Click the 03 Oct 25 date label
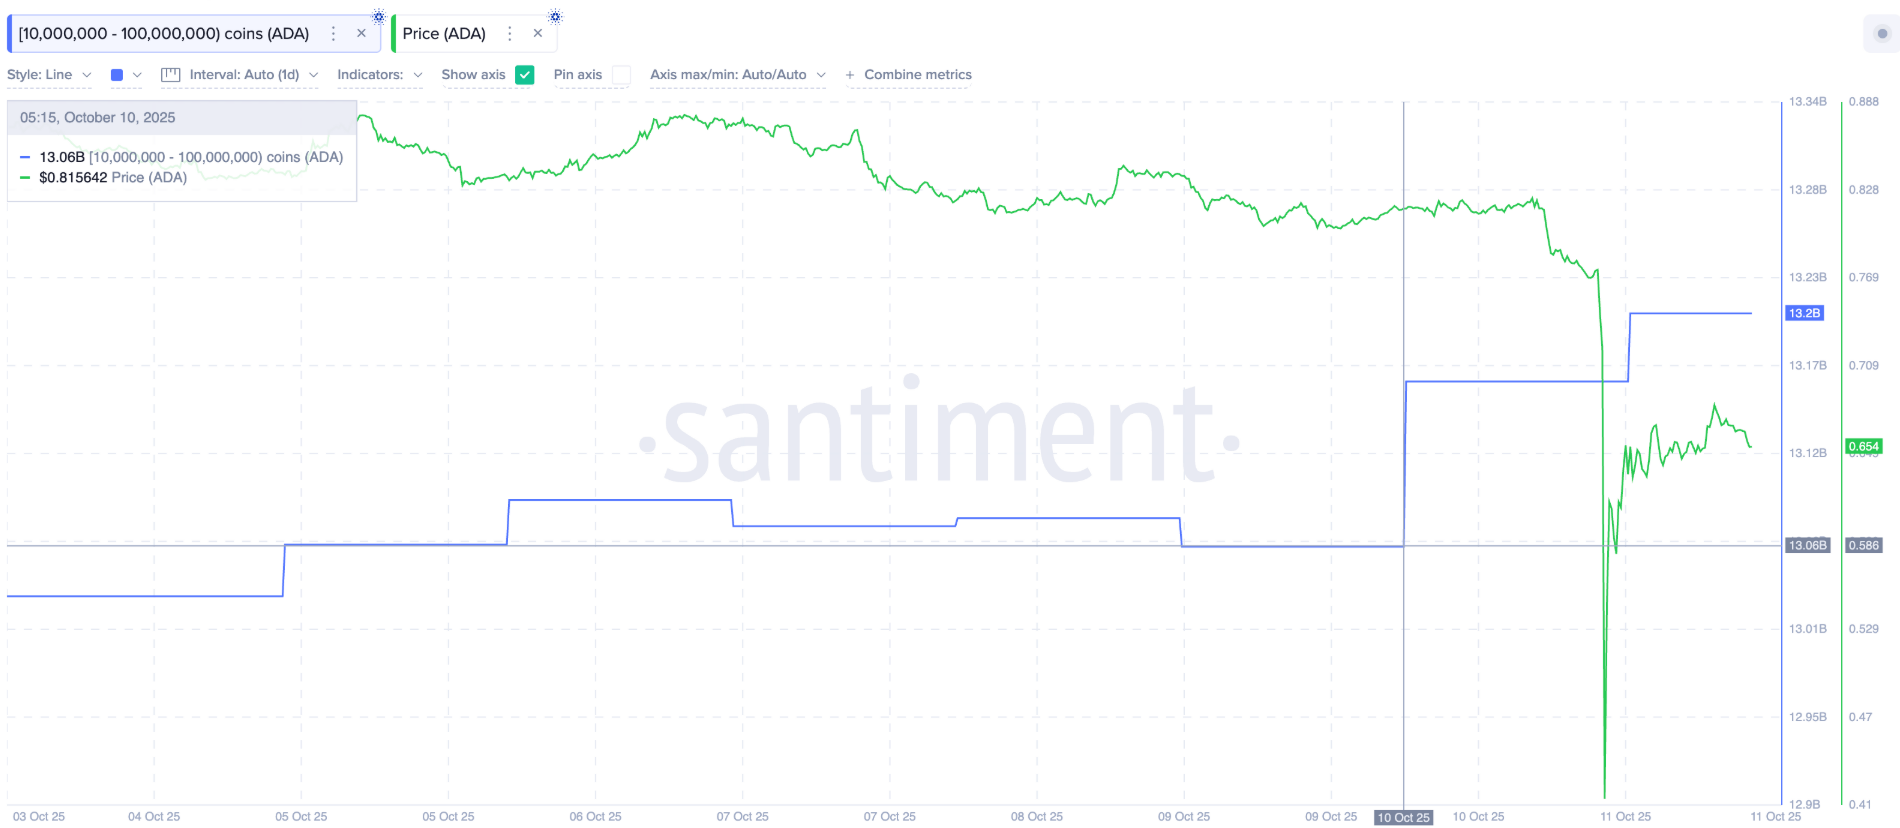This screenshot has height=828, width=1900. pyautogui.click(x=39, y=817)
